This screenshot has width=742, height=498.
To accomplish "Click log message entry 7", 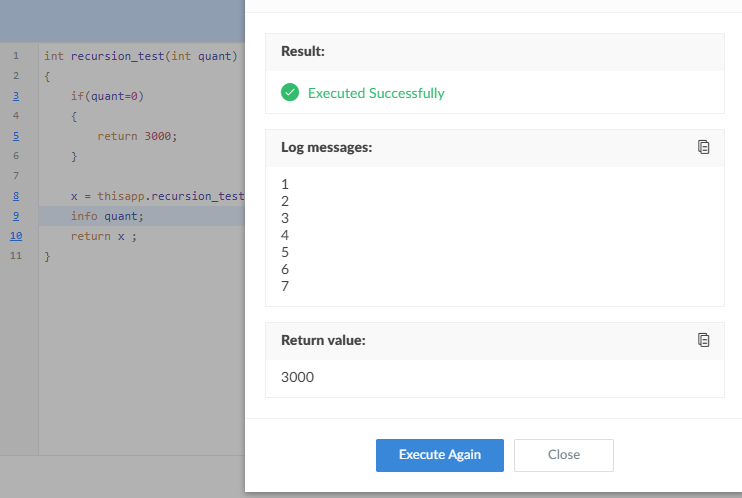I will (x=285, y=286).
